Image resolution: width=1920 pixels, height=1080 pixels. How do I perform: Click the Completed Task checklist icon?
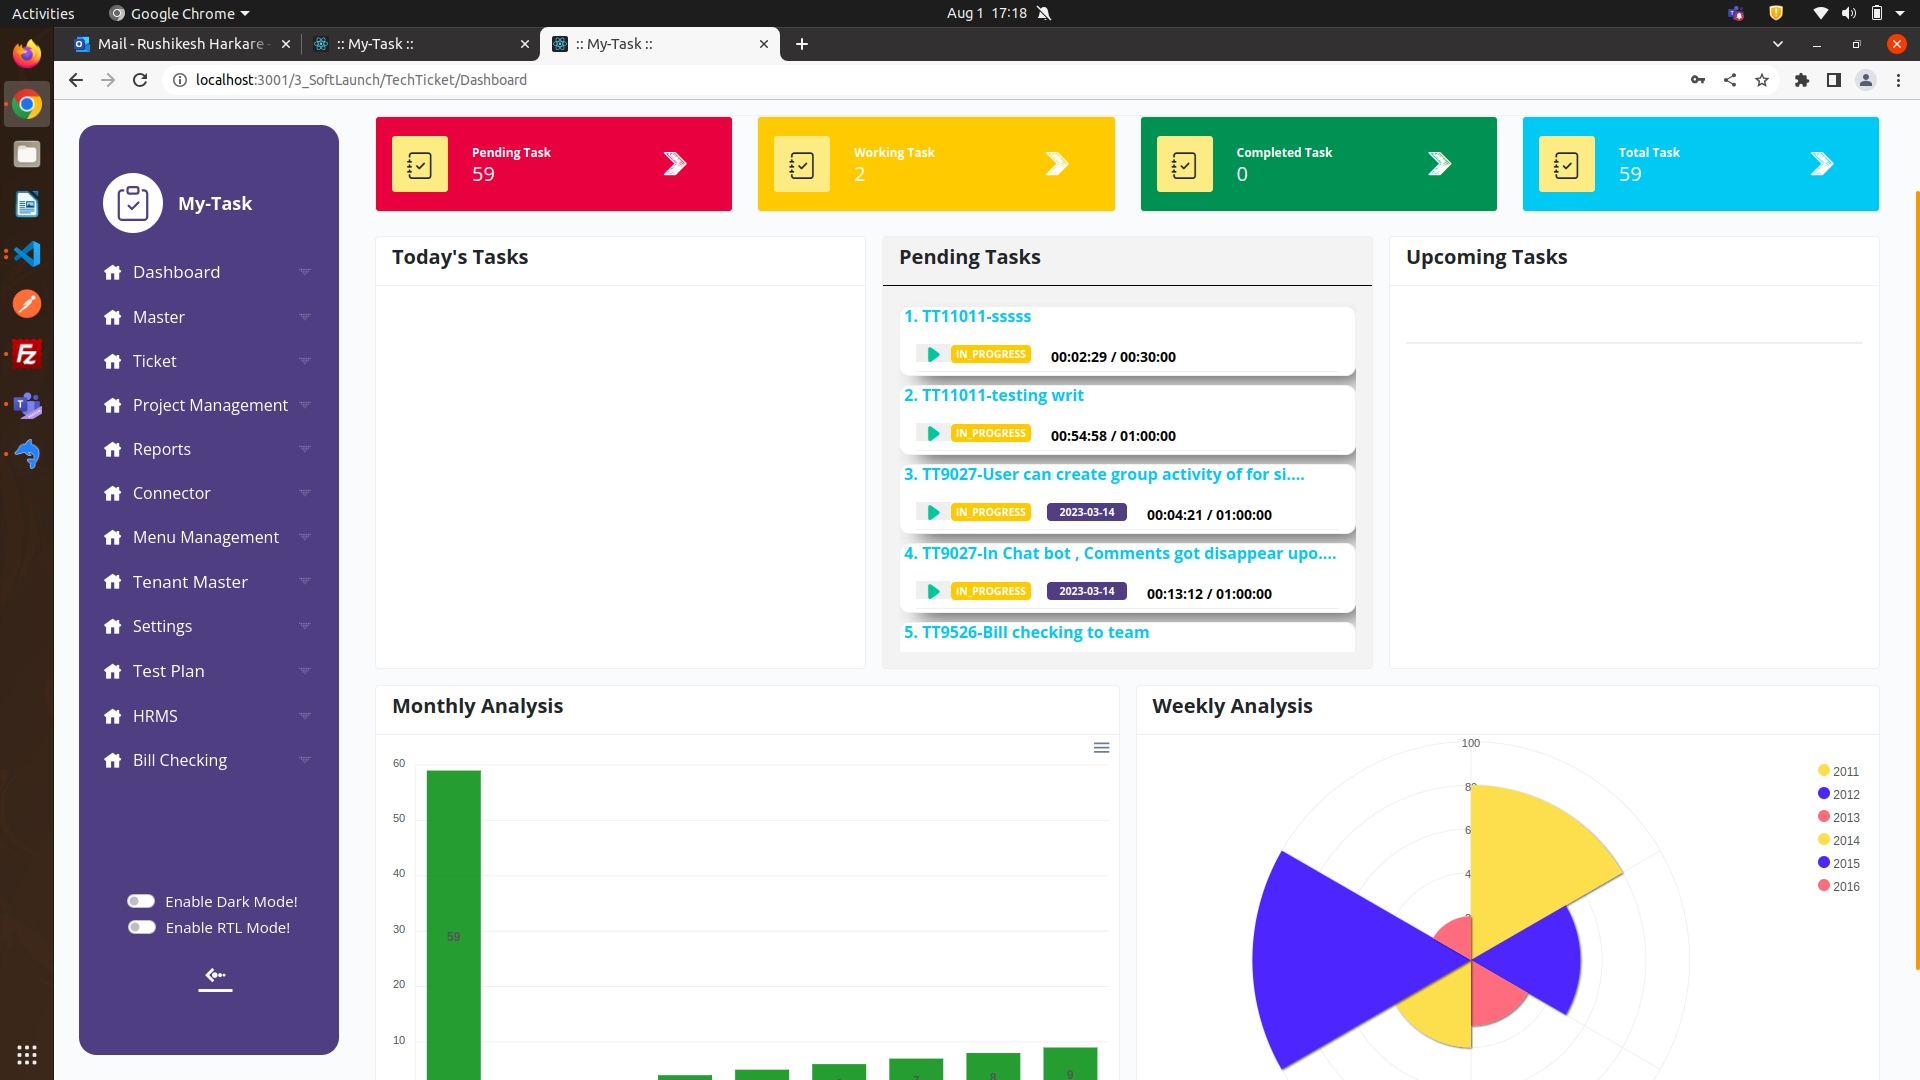click(1184, 164)
